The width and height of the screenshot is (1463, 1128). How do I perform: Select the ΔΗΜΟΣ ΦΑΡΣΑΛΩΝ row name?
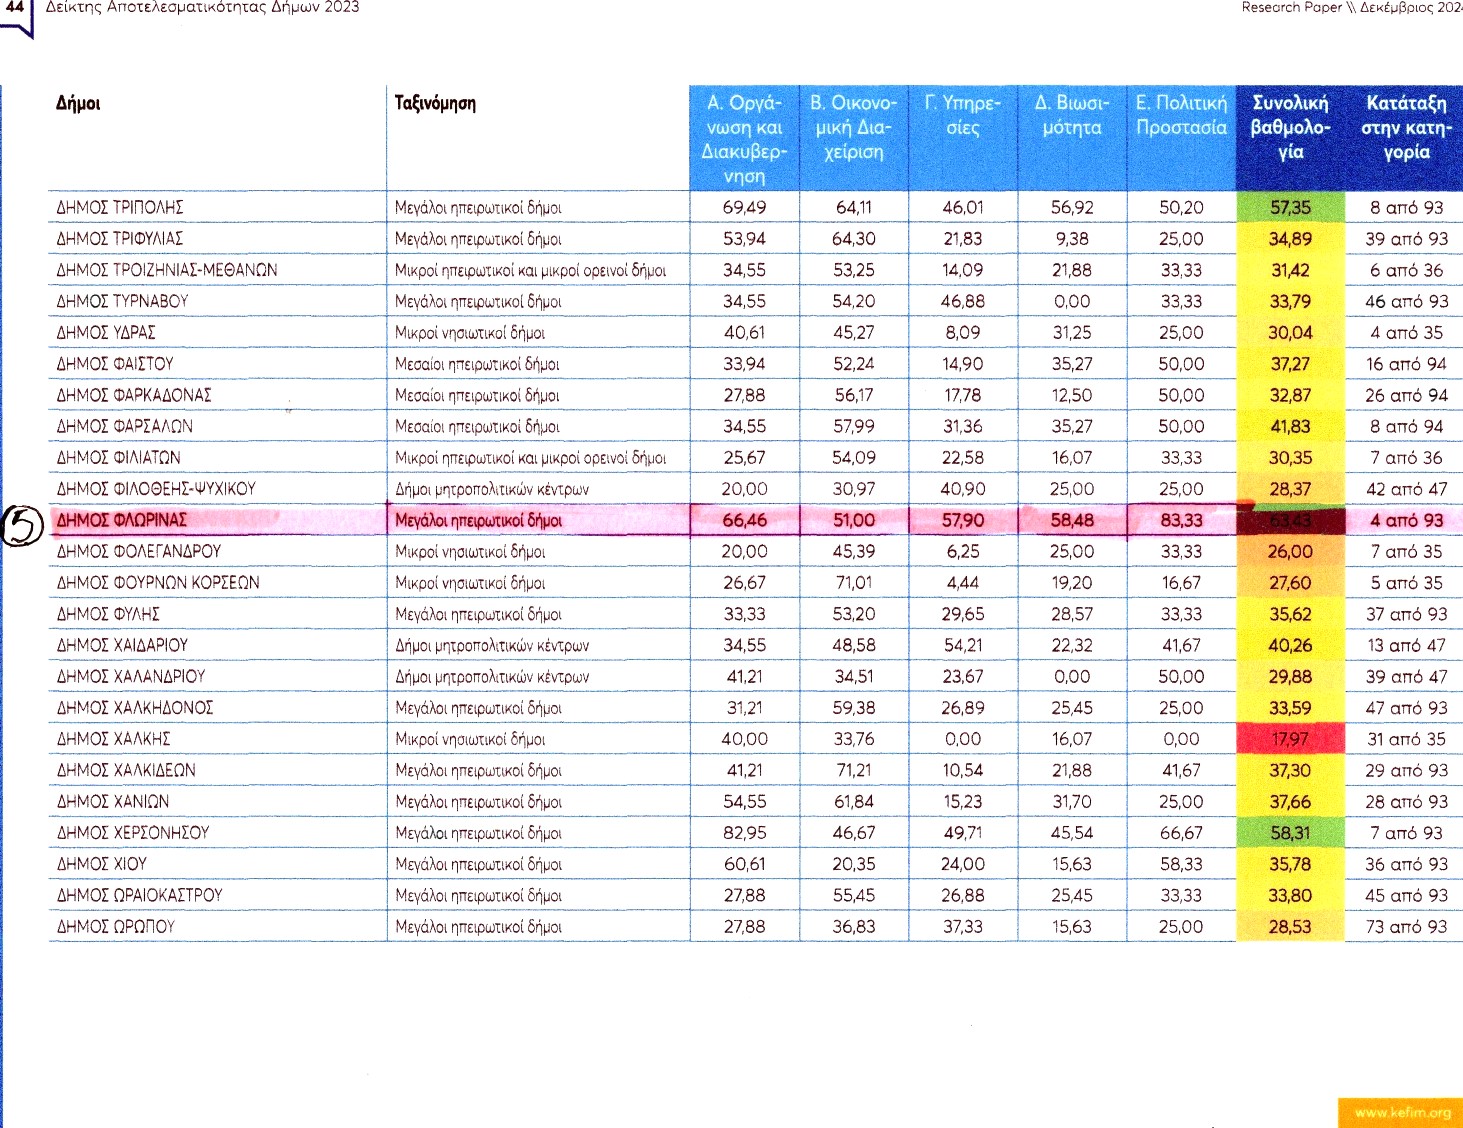coord(125,426)
